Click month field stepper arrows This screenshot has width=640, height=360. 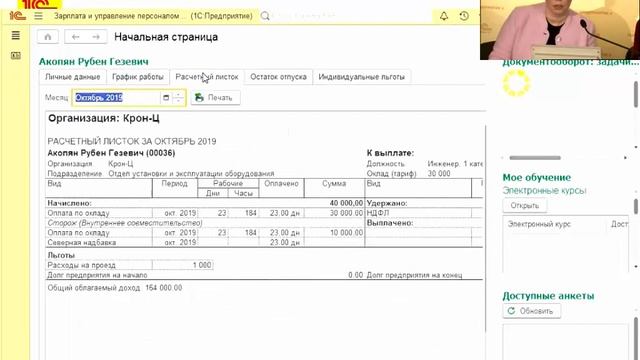click(178, 98)
